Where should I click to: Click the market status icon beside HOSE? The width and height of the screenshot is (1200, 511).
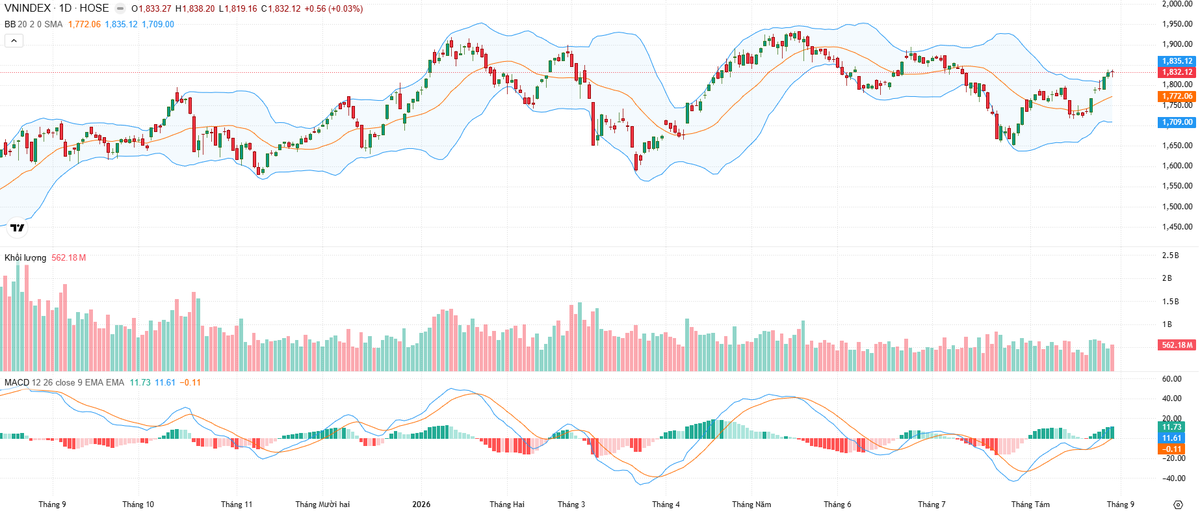click(122, 8)
